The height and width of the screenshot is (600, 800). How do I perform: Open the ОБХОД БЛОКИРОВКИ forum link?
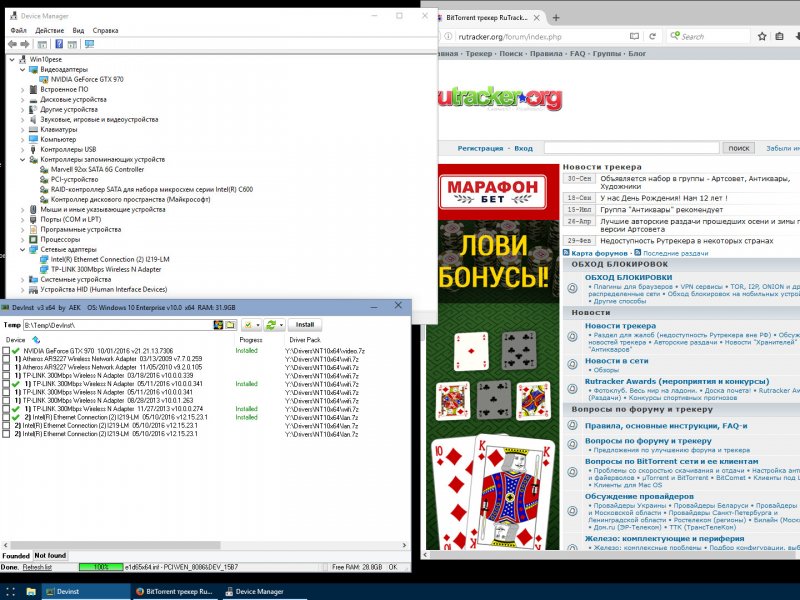click(628, 278)
